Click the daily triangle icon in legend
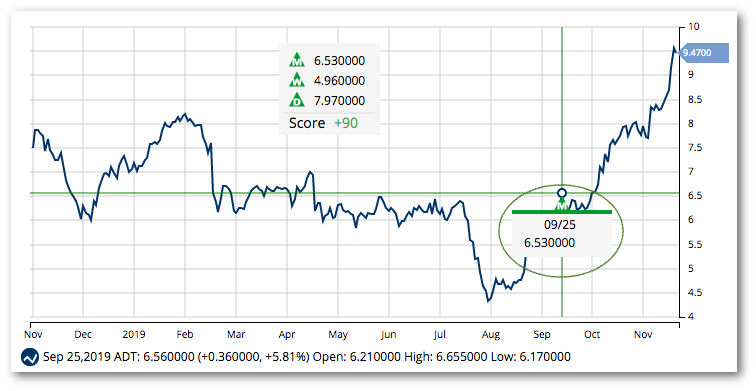The height and width of the screenshot is (391, 756). click(297, 100)
